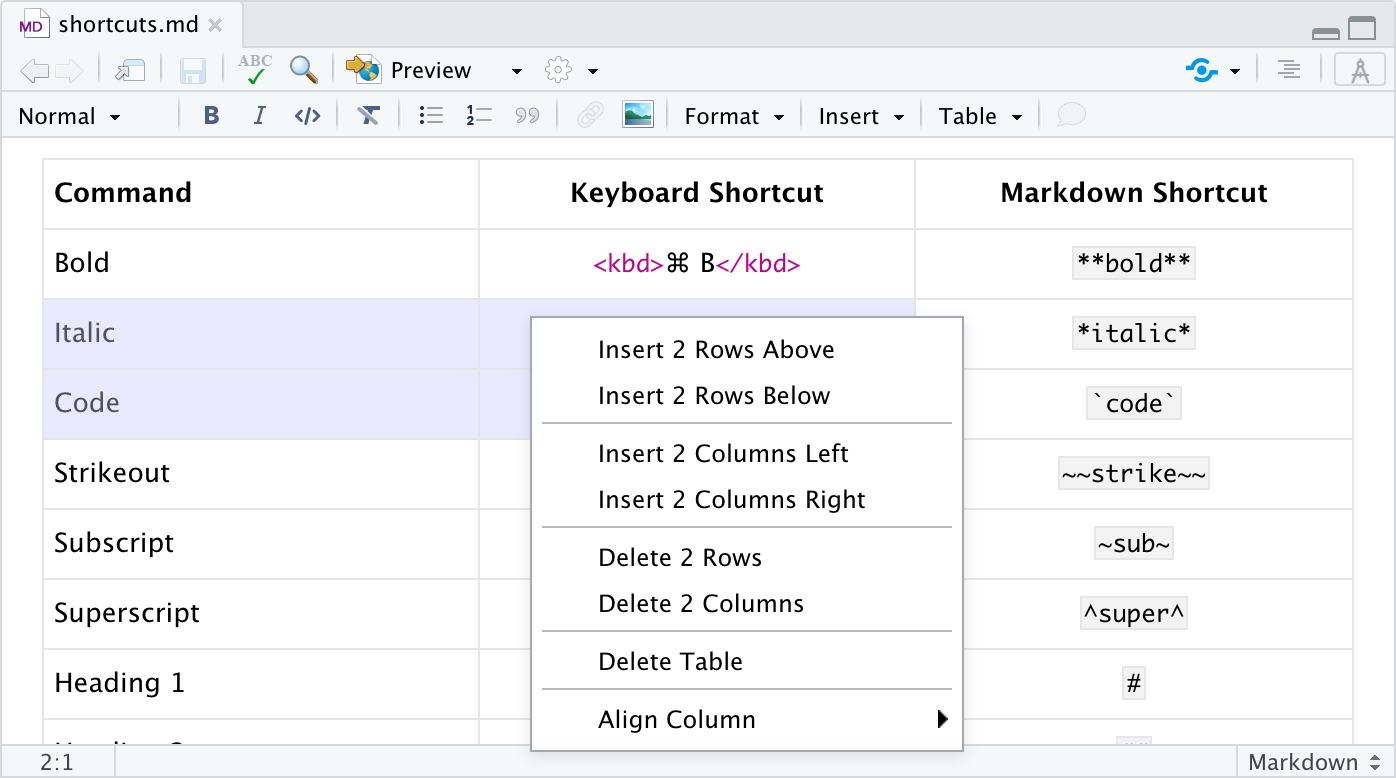Open the Format dropdown menu
This screenshot has width=1396, height=778.
[x=733, y=116]
